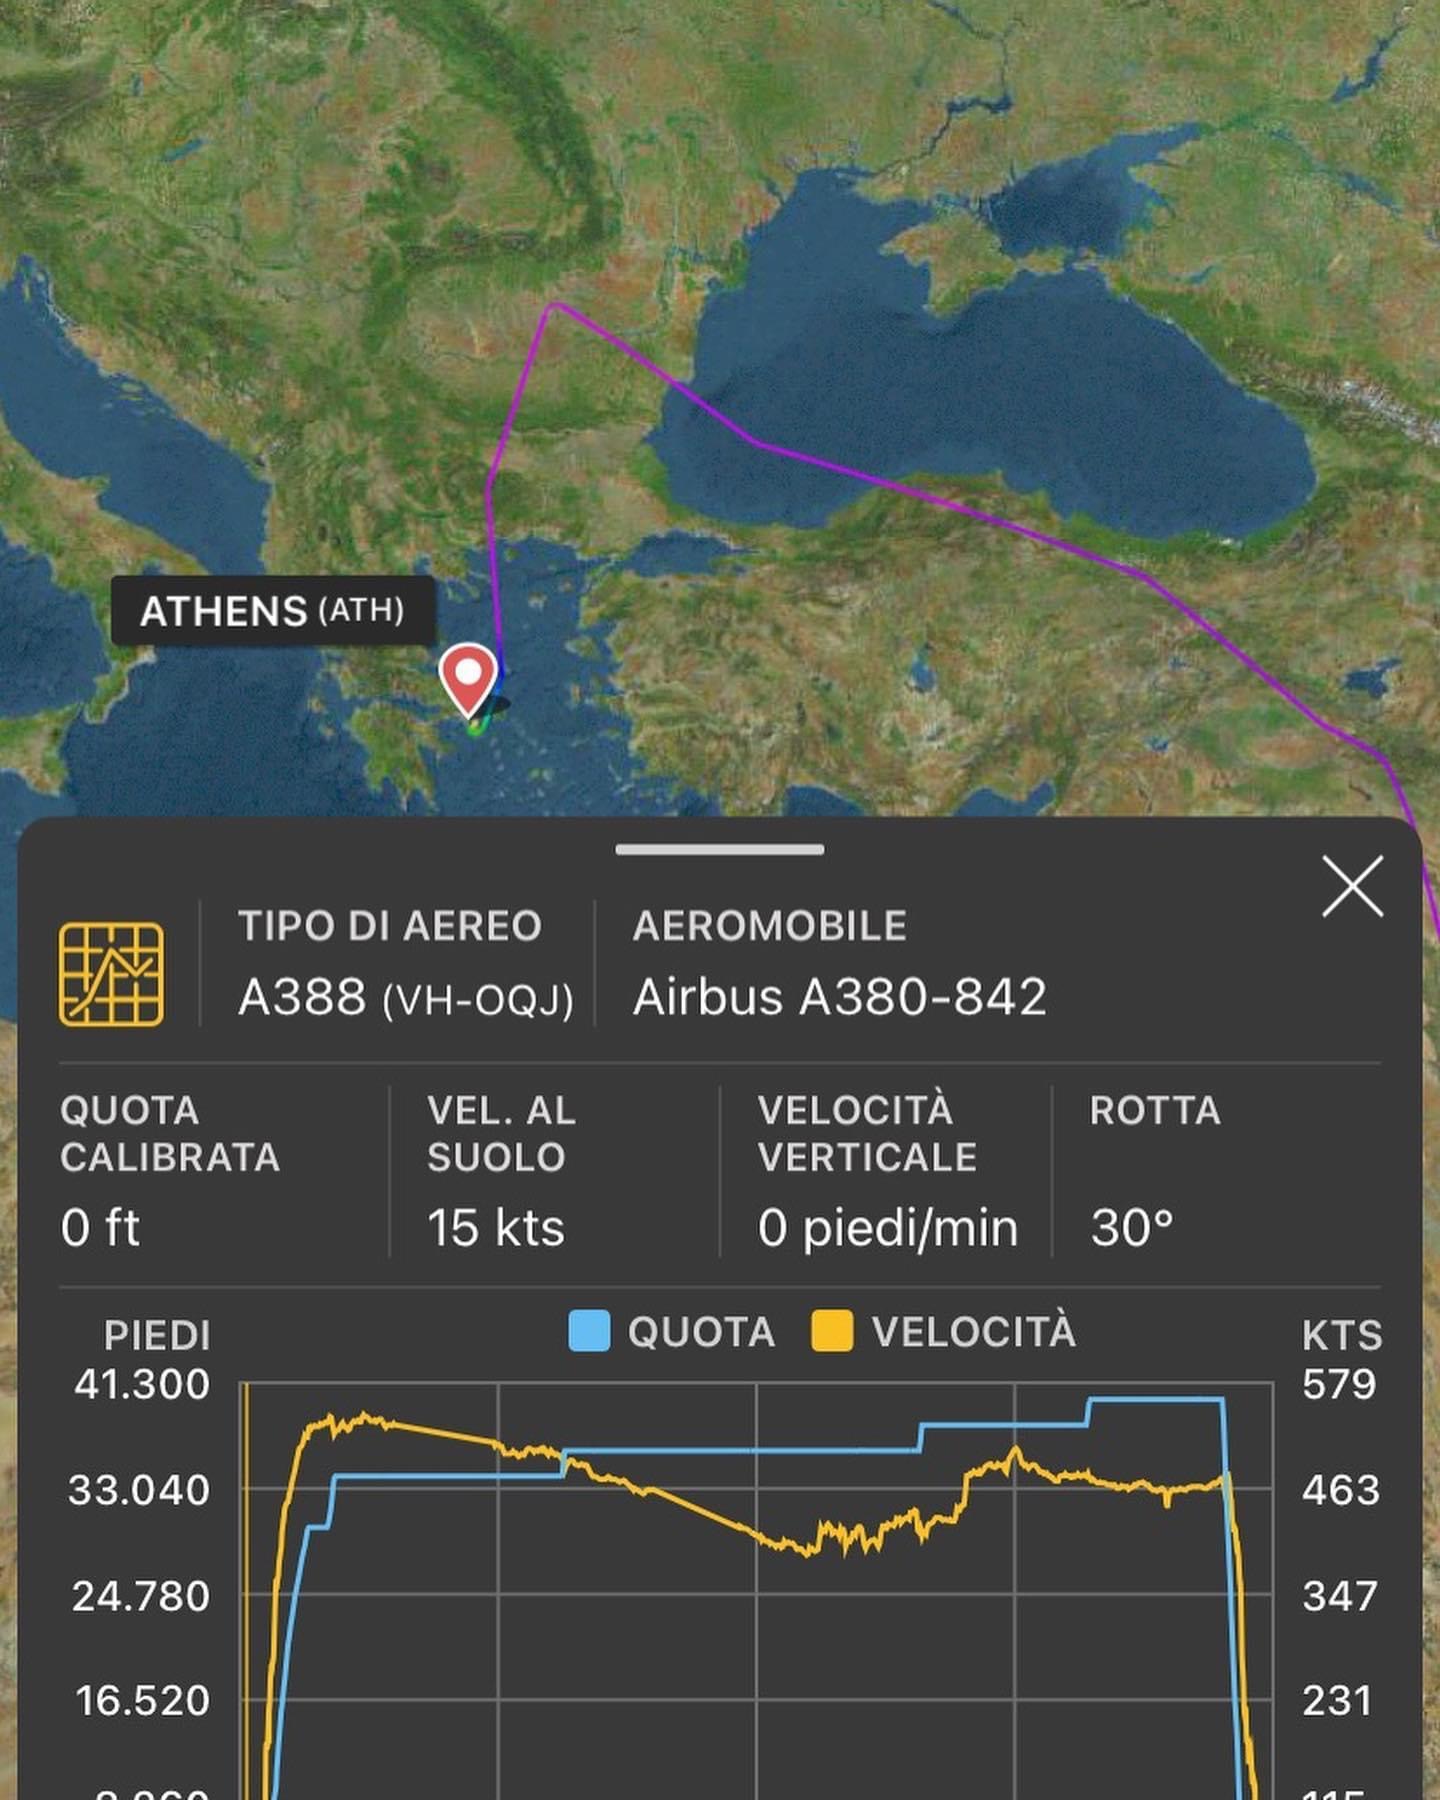The image size is (1440, 1800).
Task: Tap the Airbus A380-842 aircraft name
Action: click(840, 998)
